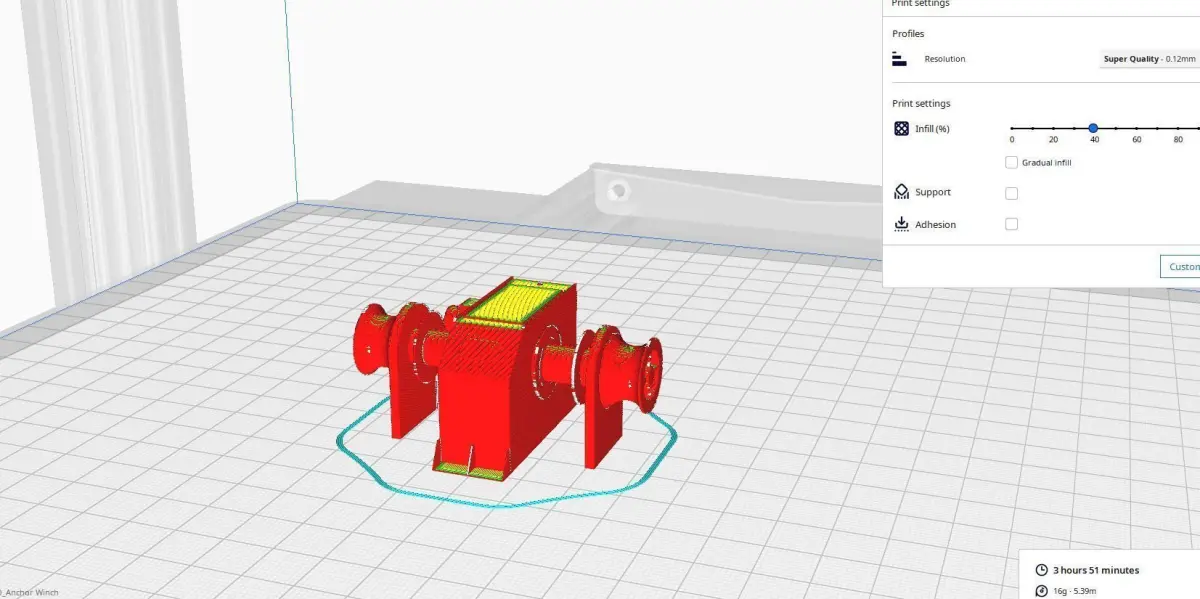This screenshot has height=599, width=1200.
Task: Click the '3 hours 51 minutes' estimate
Action: pos(1095,570)
